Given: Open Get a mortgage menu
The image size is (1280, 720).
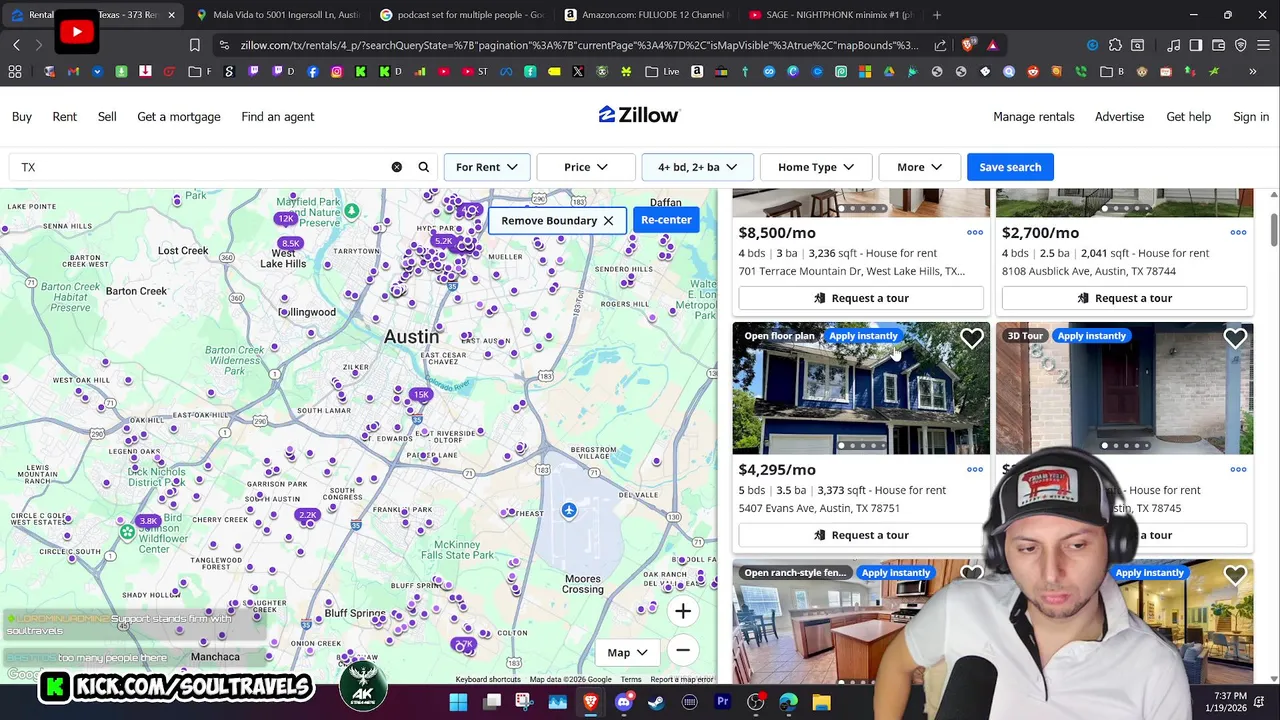Looking at the screenshot, I should pos(179,117).
